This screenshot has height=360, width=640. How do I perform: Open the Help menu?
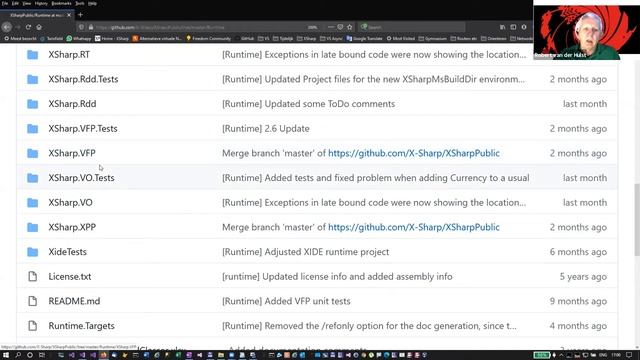pos(93,3)
